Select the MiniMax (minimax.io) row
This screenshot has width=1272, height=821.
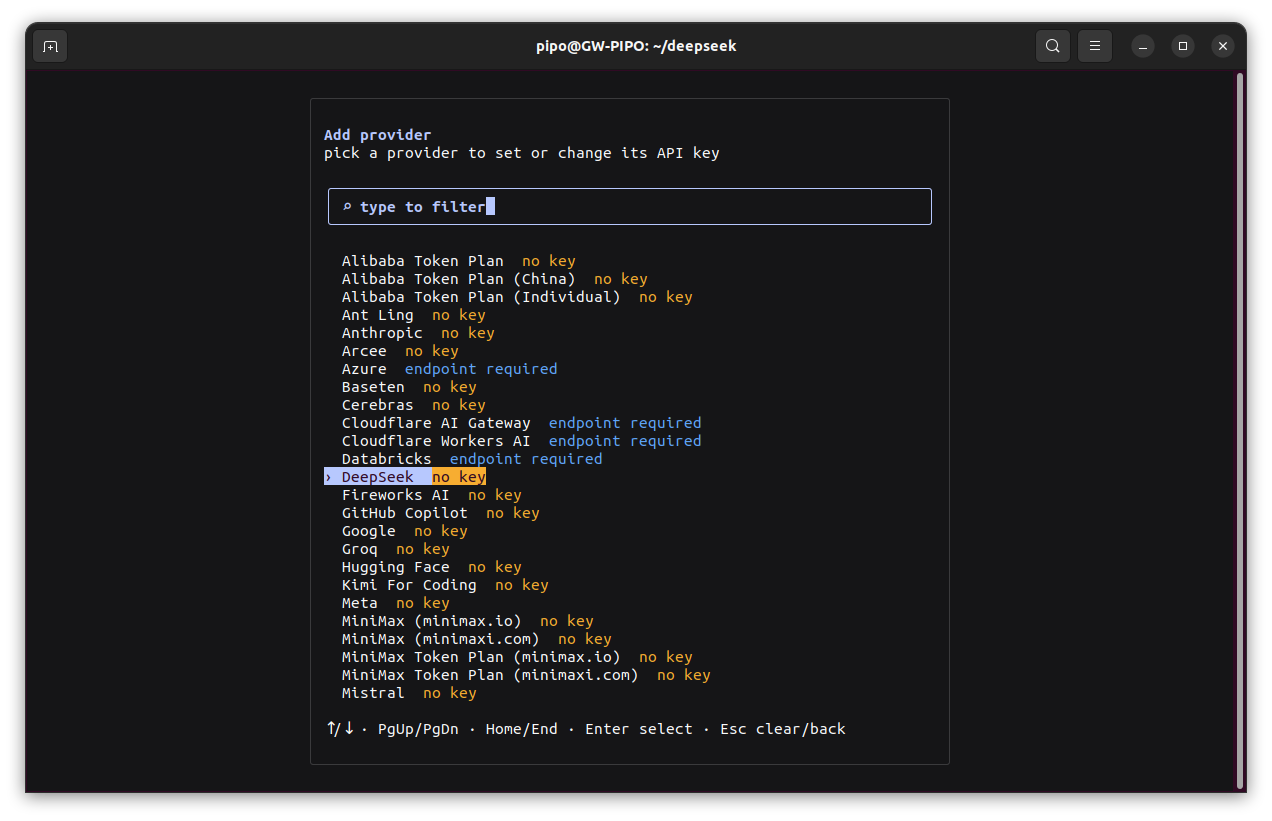pyautogui.click(x=467, y=621)
